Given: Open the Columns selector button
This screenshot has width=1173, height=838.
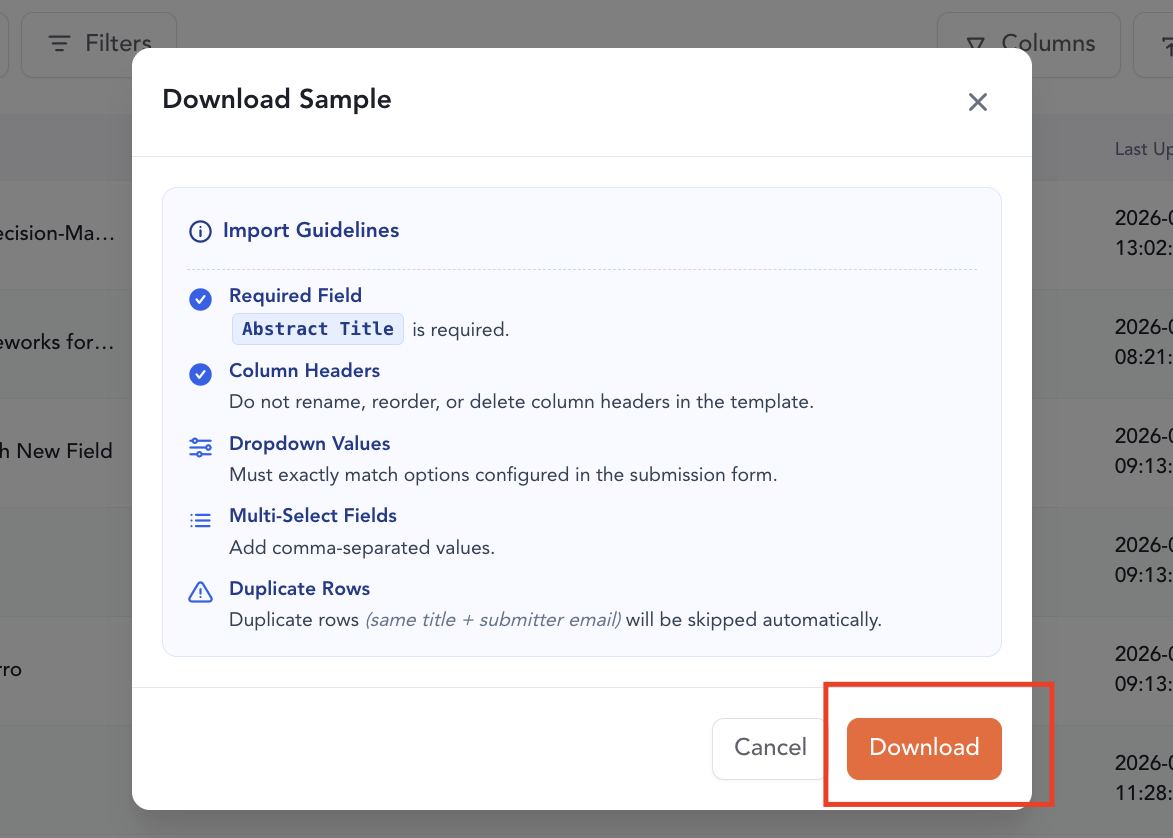Looking at the screenshot, I should coord(1028,45).
